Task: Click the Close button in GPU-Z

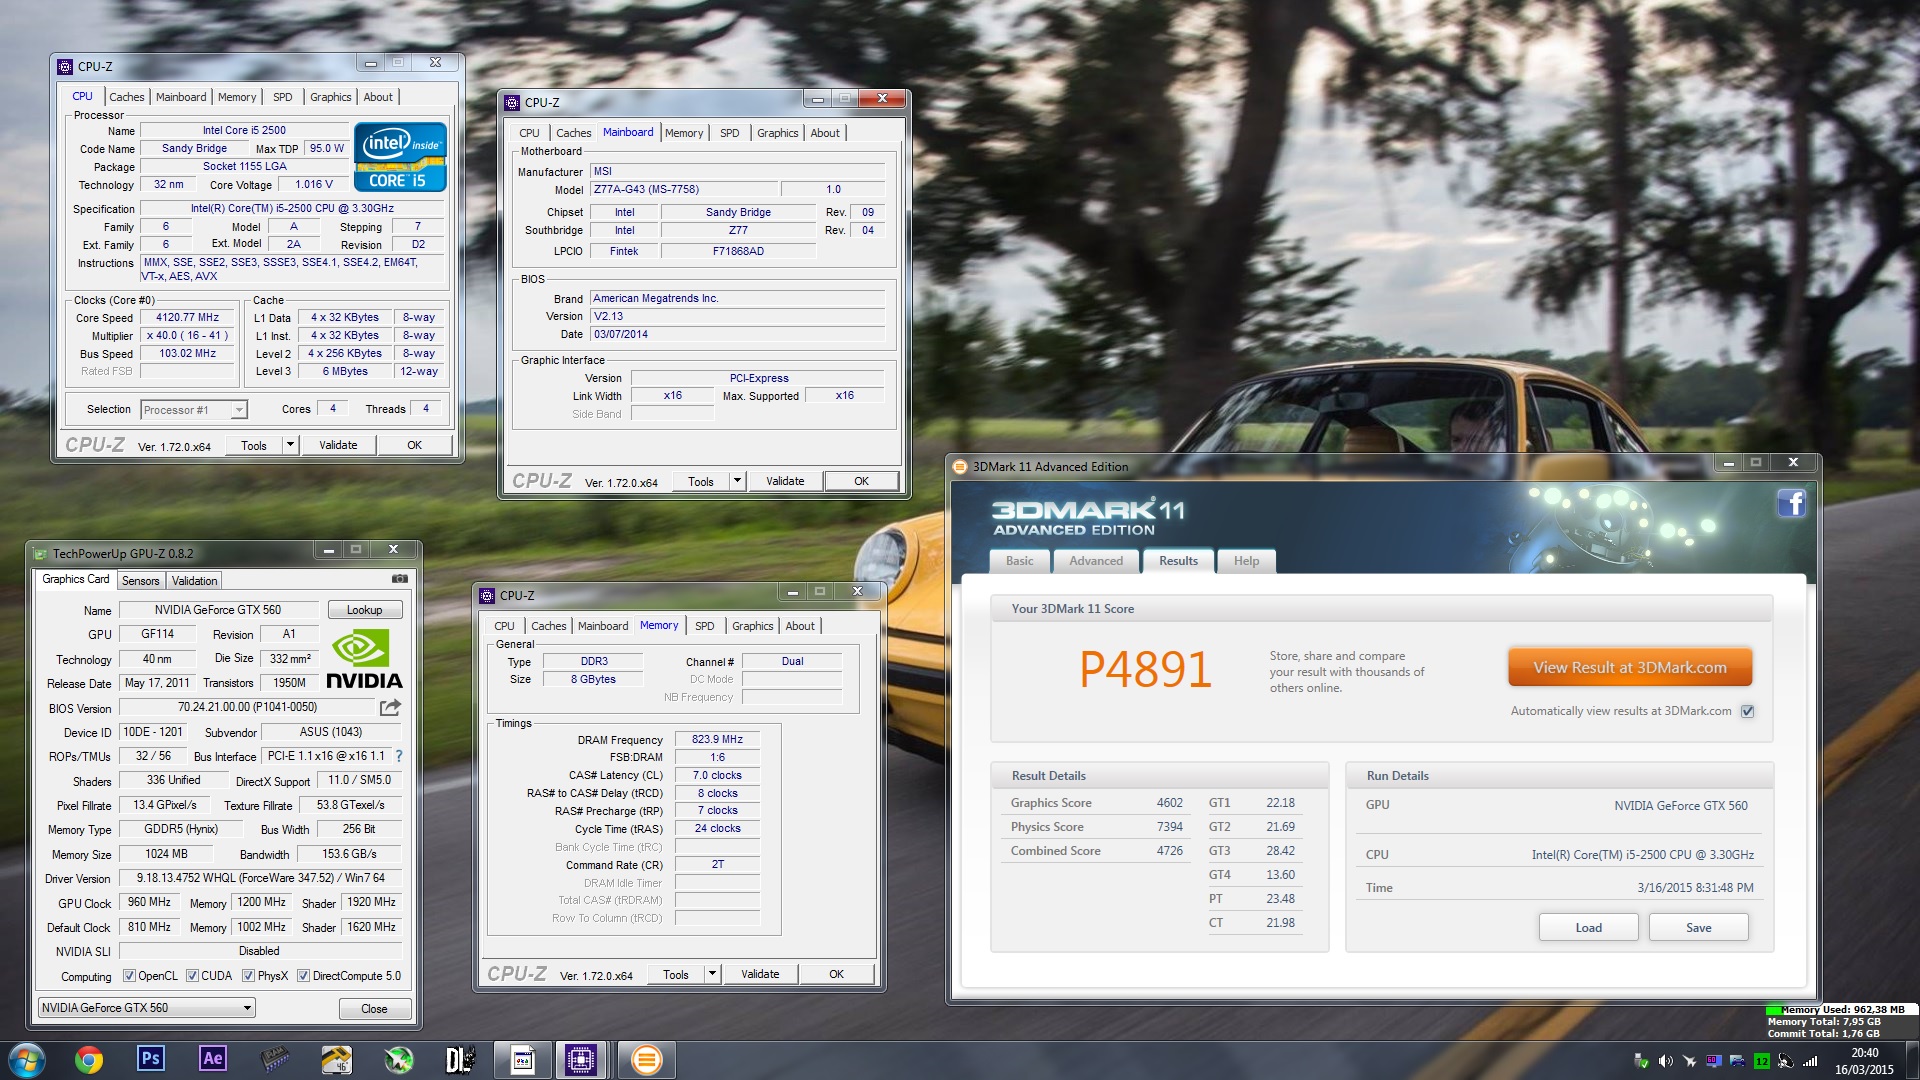Action: coord(374,1009)
